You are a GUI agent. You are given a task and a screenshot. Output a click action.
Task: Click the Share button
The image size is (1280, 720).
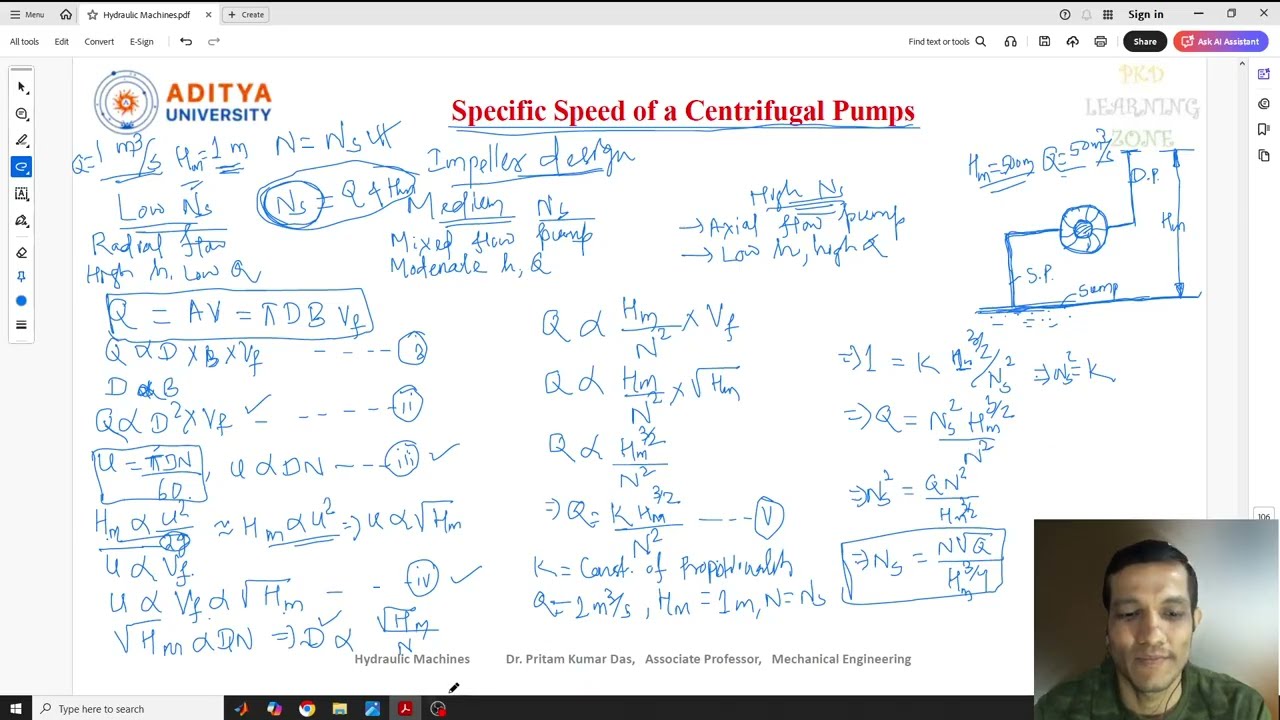[x=1145, y=42]
